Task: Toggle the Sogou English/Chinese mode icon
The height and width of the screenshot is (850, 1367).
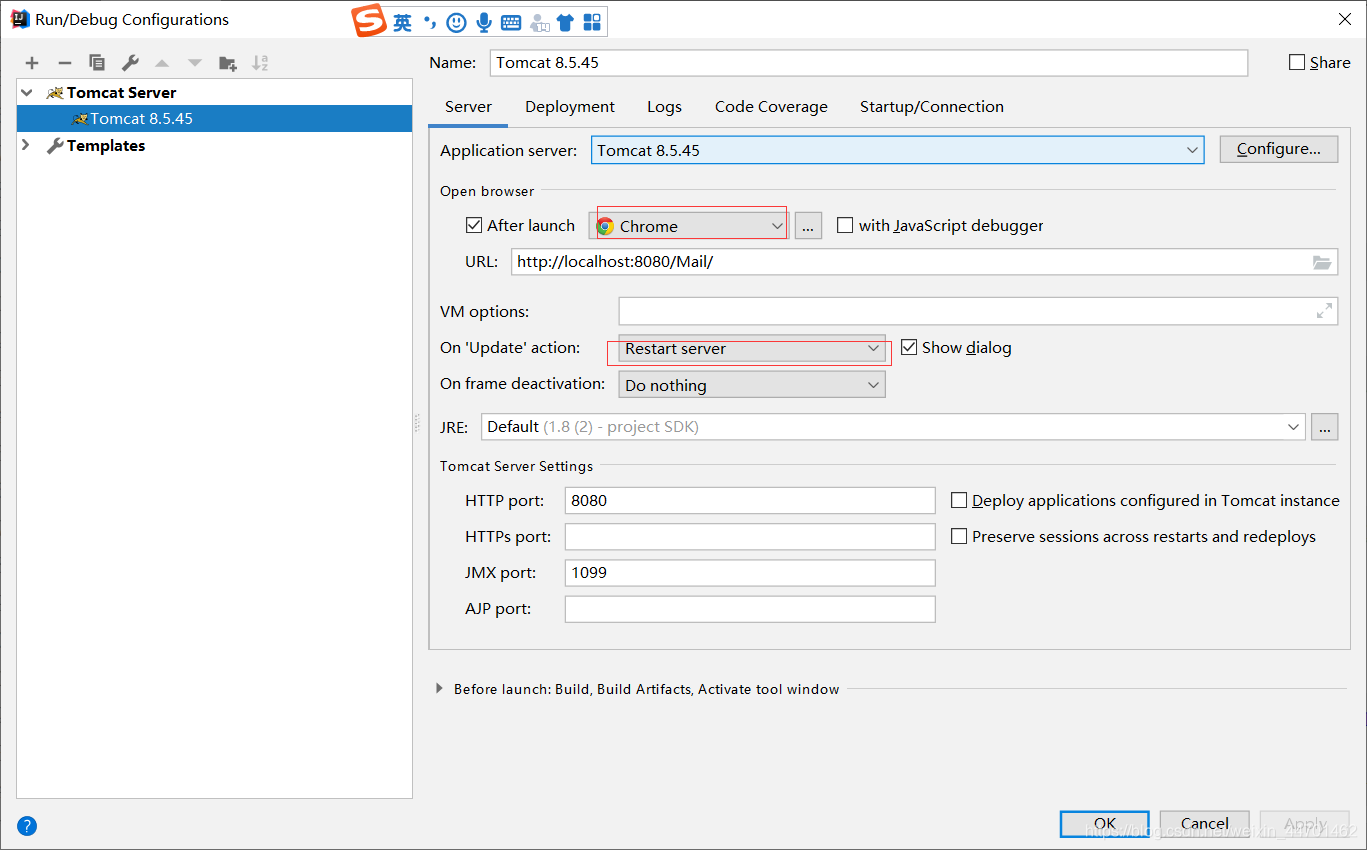Action: pyautogui.click(x=403, y=22)
